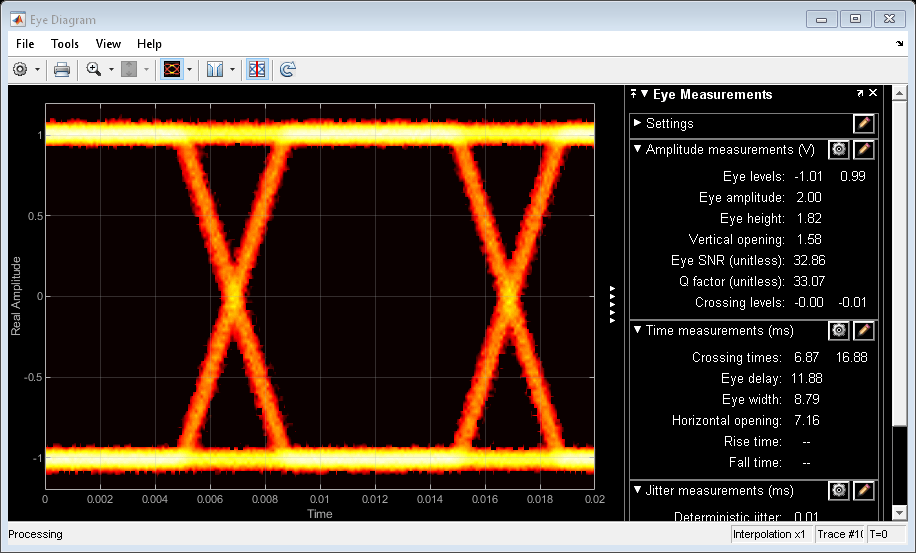Click the Vertical opening value 1.58
This screenshot has height=553, width=916.
coord(809,239)
